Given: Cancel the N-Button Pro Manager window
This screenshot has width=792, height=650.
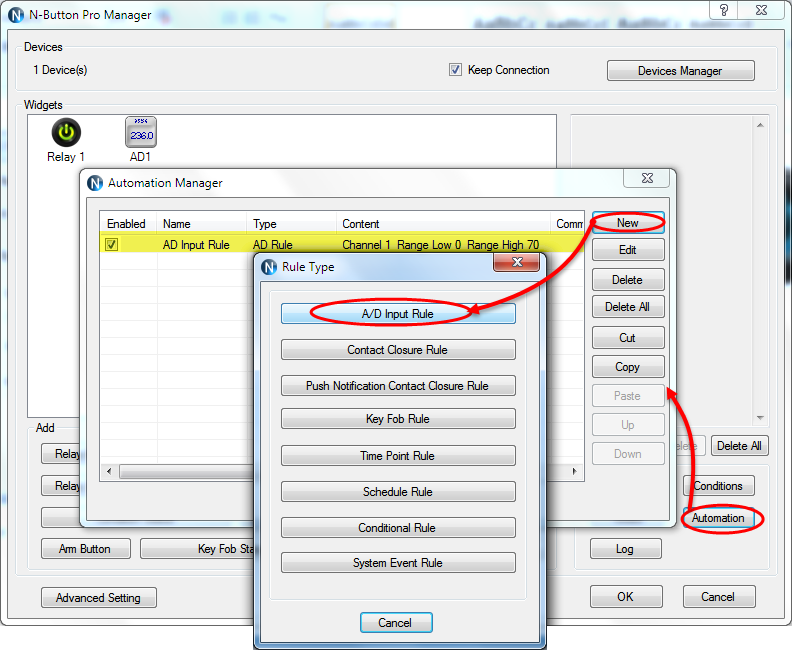Looking at the screenshot, I should coord(719,597).
